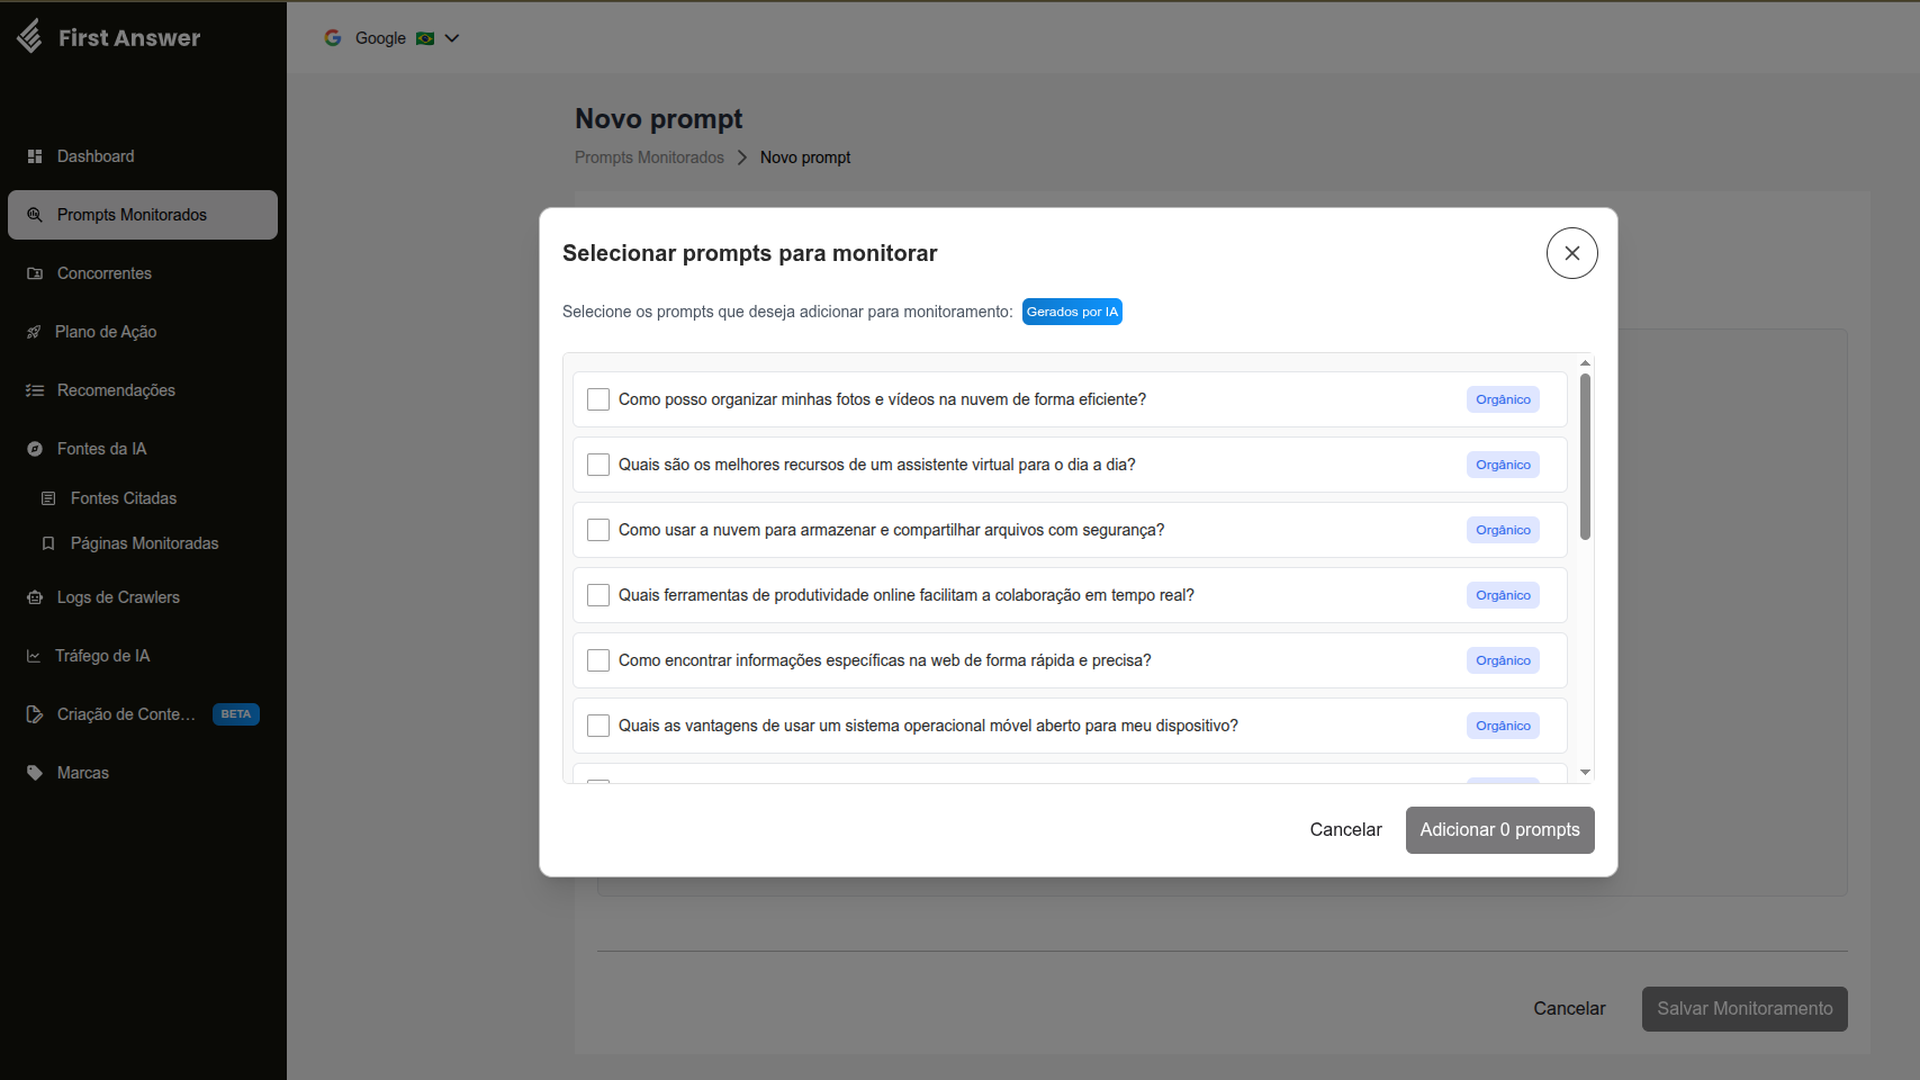Viewport: 1920px width, 1080px height.
Task: Check 'Quais ferramentas de produtividade online' prompt
Action: [598, 595]
